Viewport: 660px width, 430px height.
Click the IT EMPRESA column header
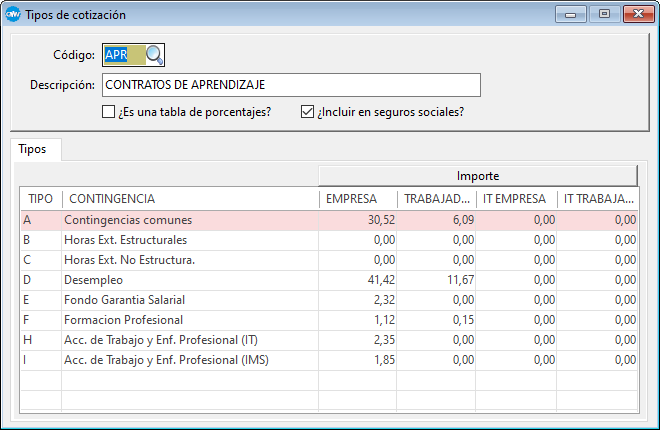(515, 199)
